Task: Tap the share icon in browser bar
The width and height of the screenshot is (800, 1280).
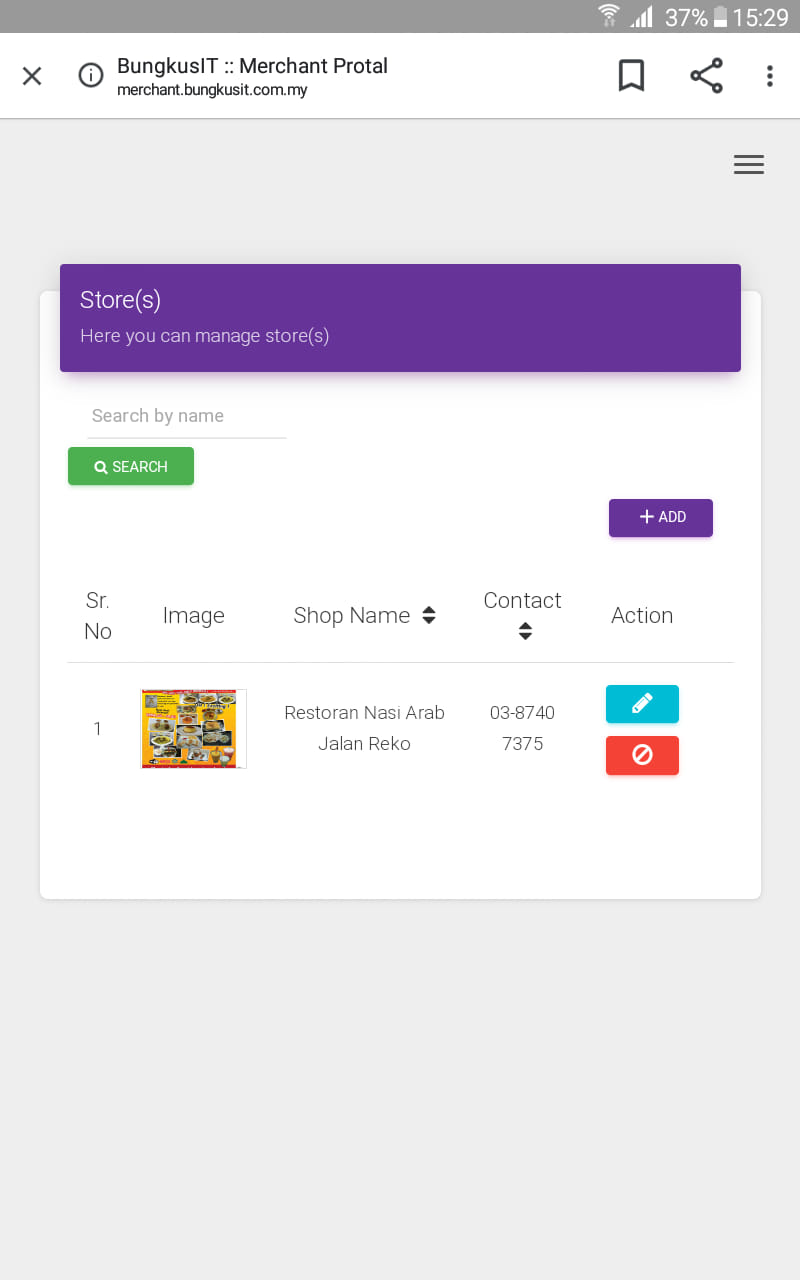Action: (706, 76)
